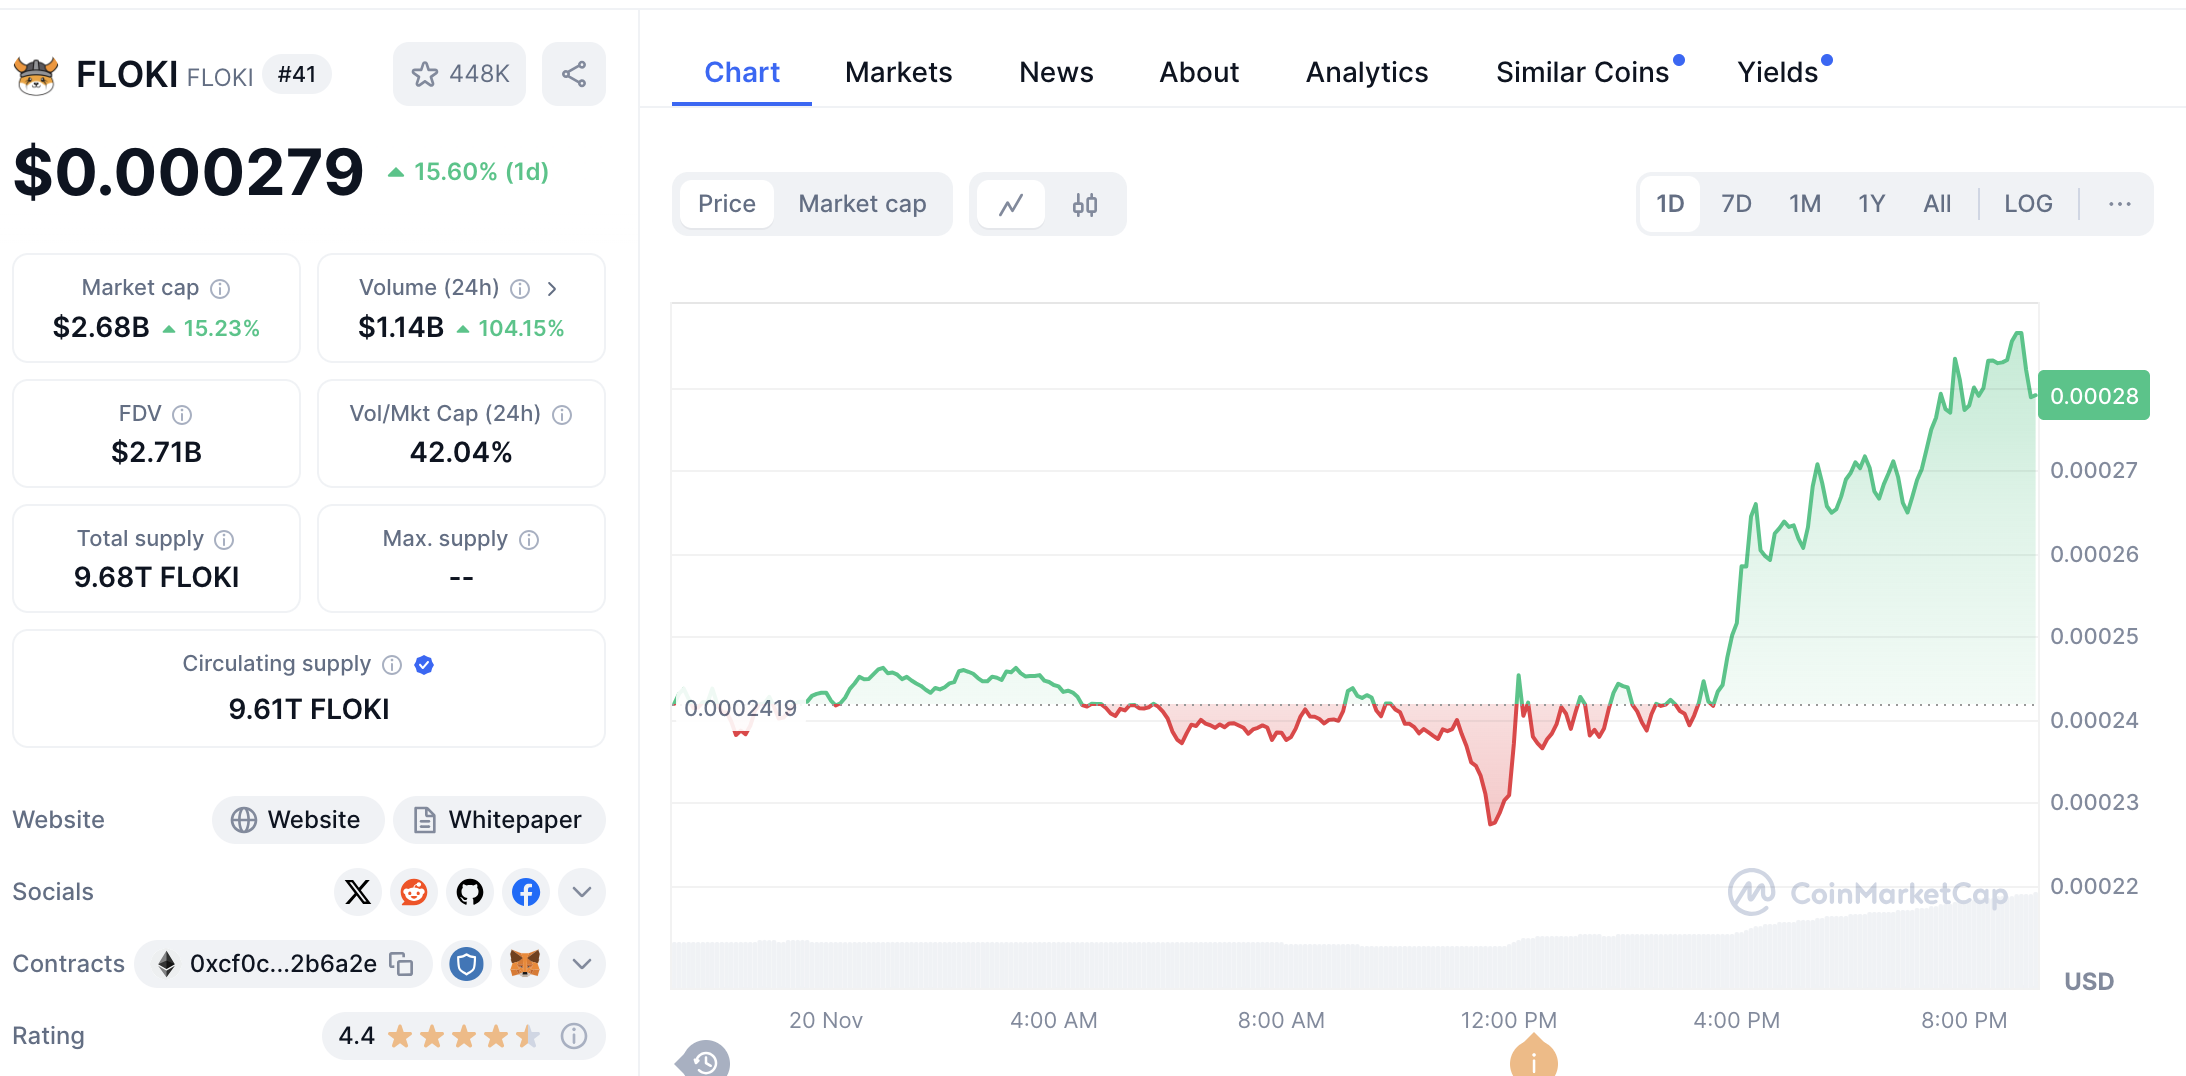Show Vol/Mkt Cap (24h) info icon
This screenshot has height=1076, width=2186.
point(562,414)
